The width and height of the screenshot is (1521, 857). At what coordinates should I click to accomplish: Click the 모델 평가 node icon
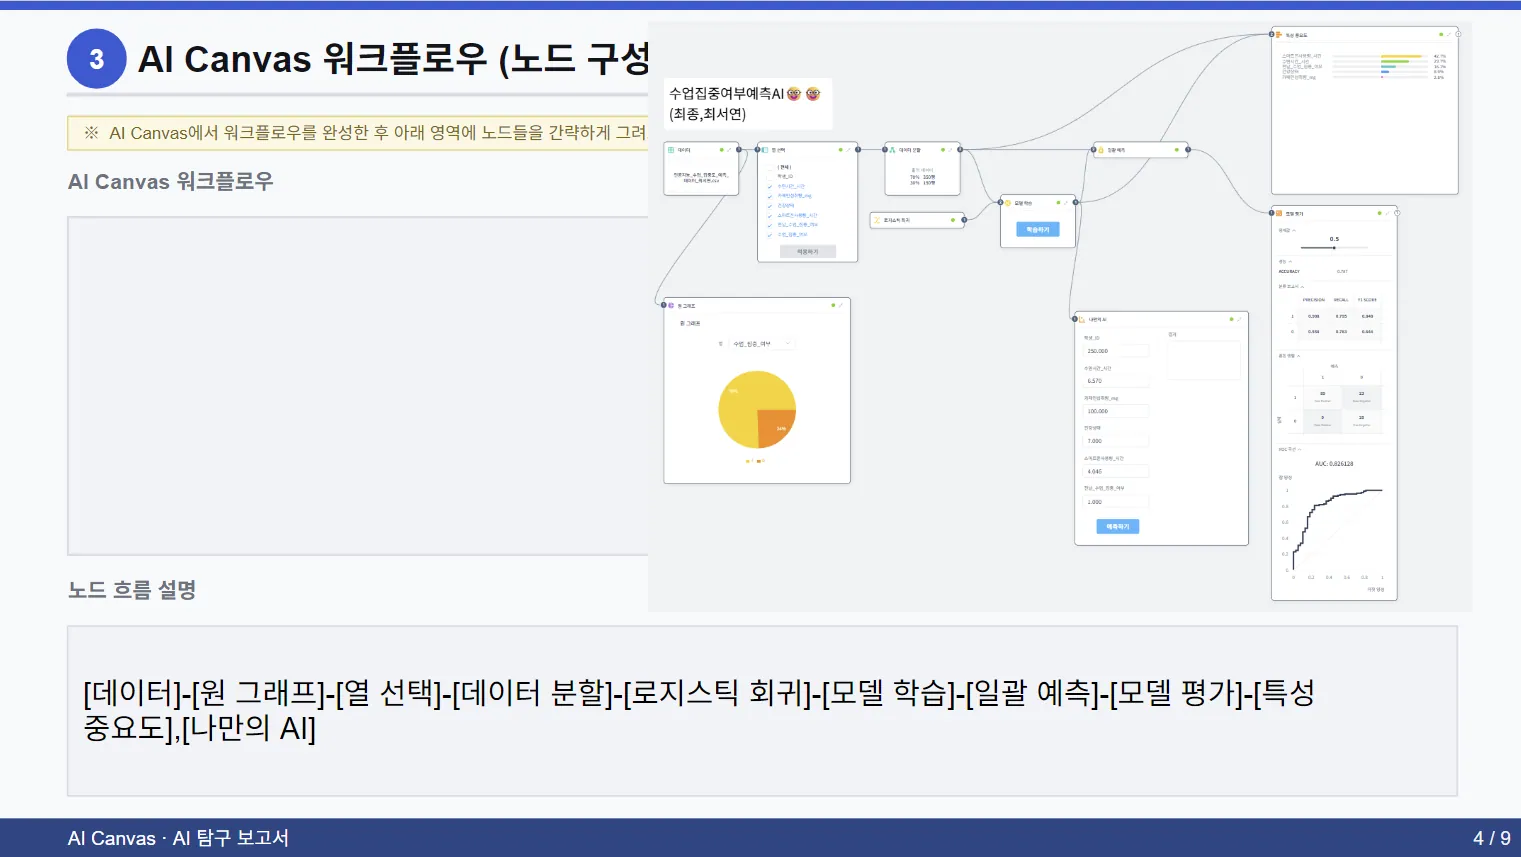tap(1279, 213)
